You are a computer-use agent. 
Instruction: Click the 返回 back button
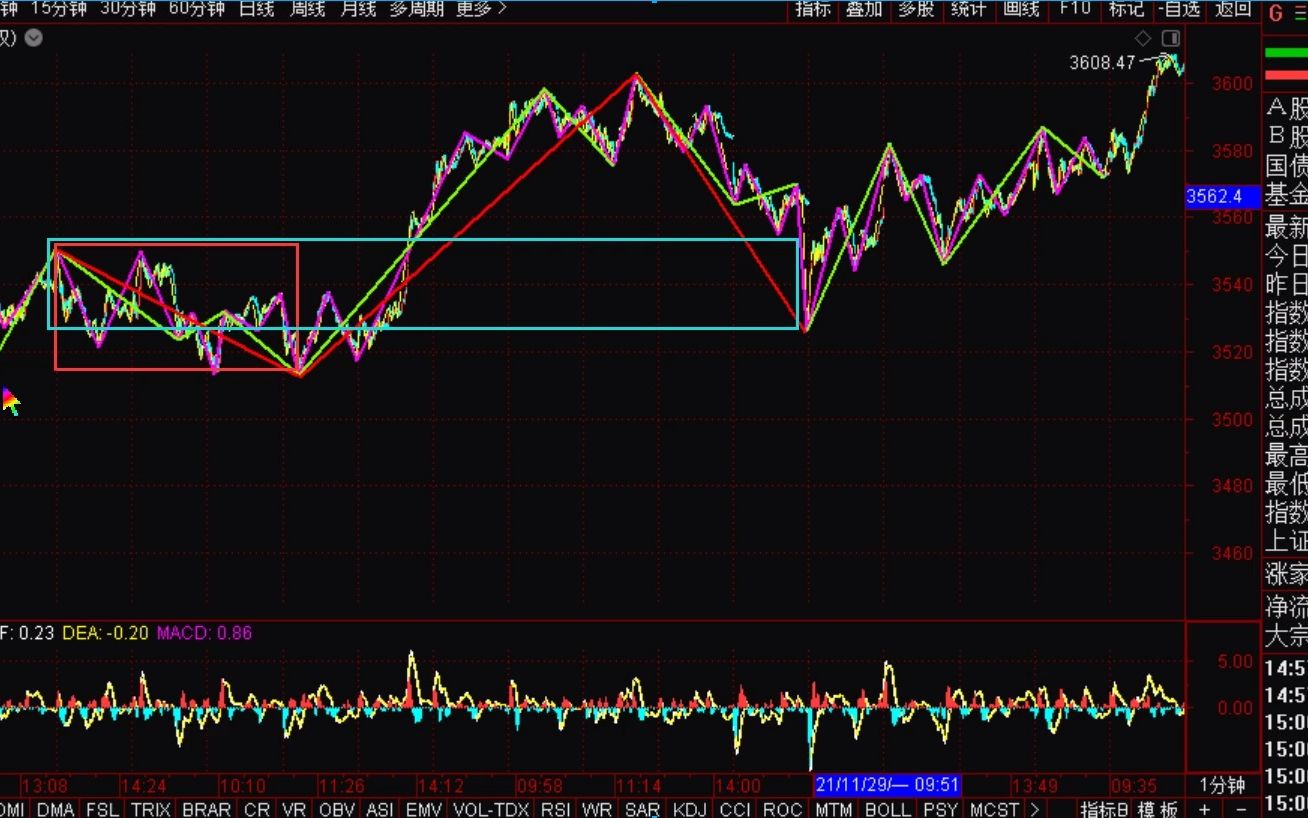1232,9
